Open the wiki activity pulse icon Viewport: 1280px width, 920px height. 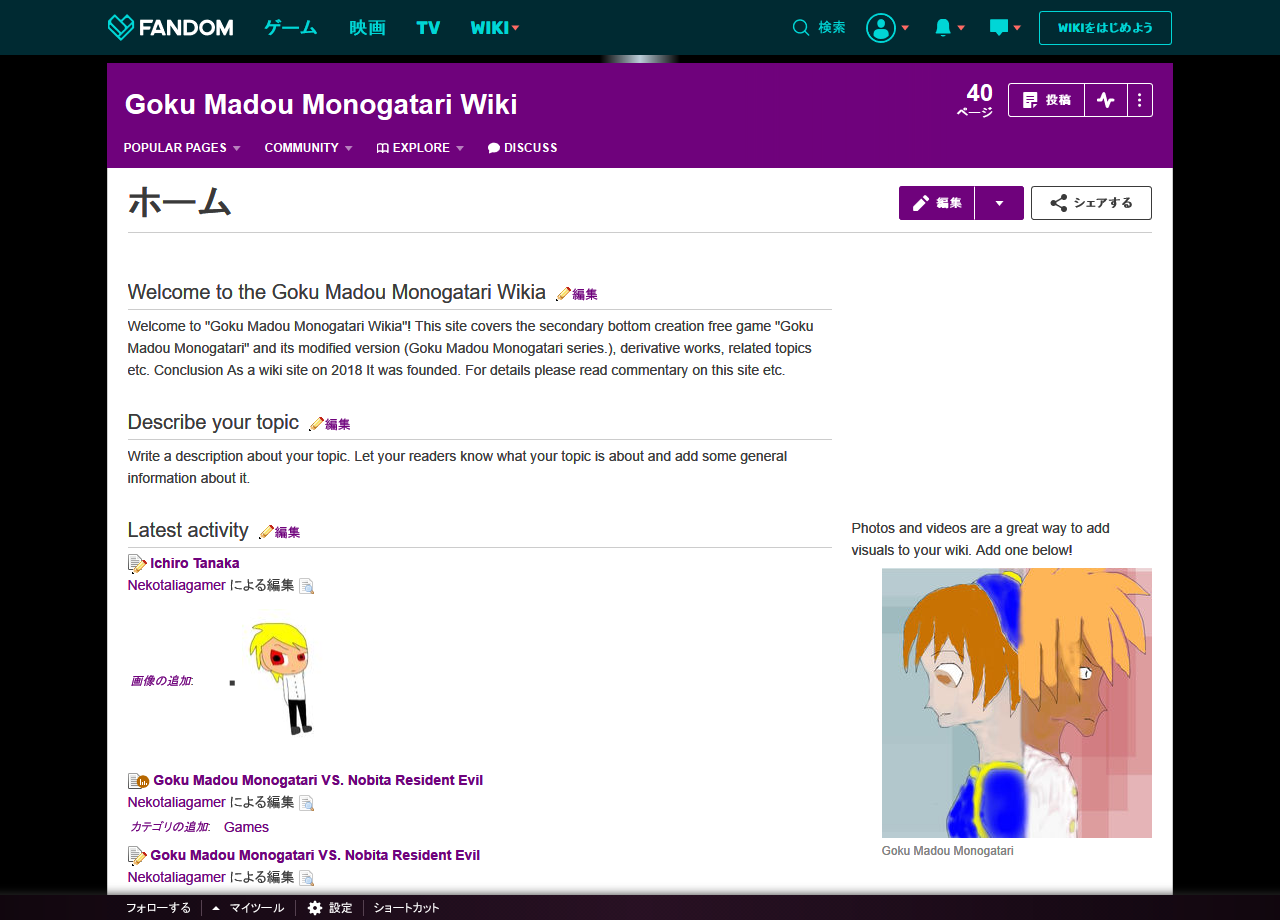(x=1106, y=100)
